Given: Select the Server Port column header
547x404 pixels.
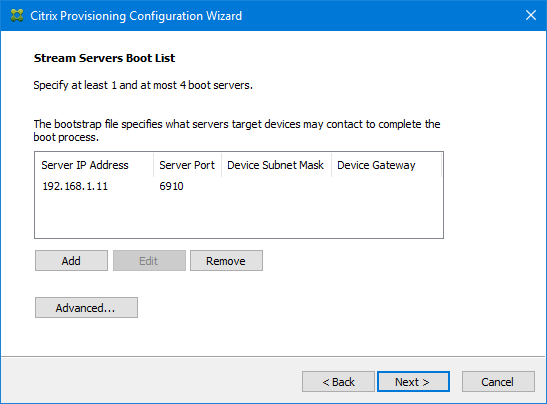Looking at the screenshot, I should [x=187, y=165].
